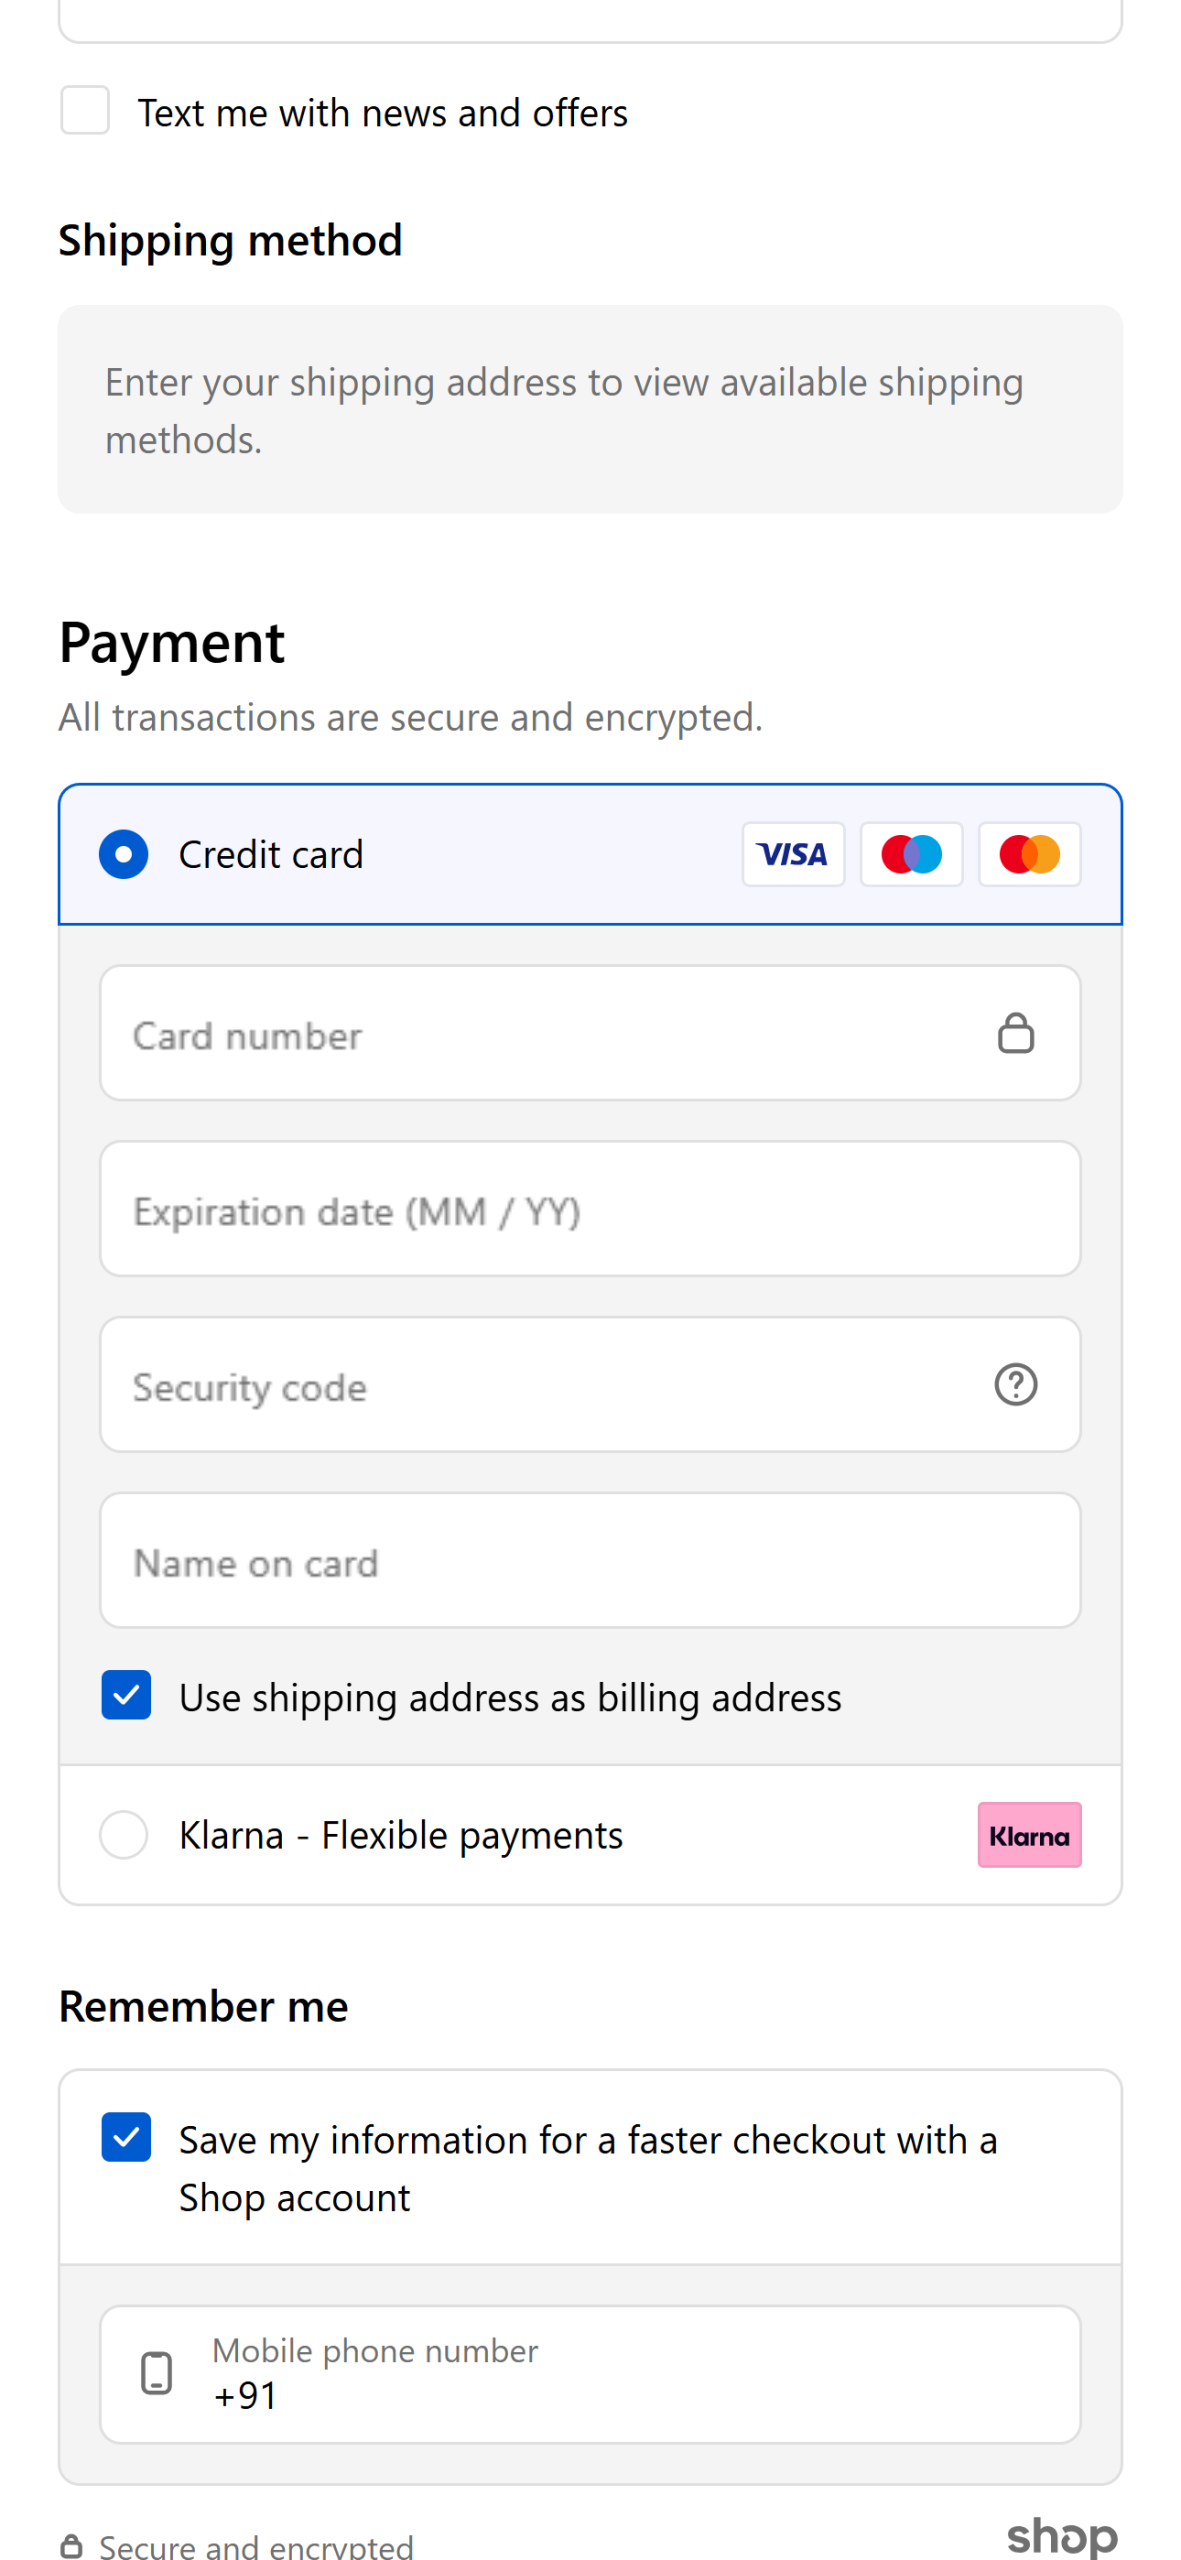Click the Mastercard logo icon
1181x2560 pixels.
[1029, 854]
